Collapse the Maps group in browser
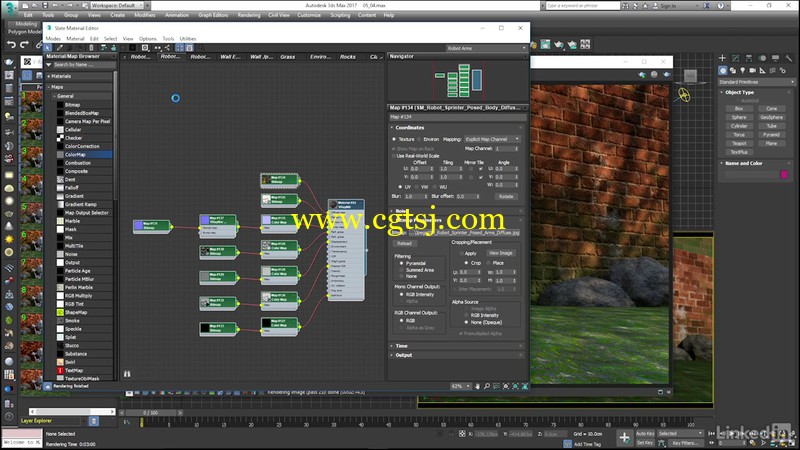Image resolution: width=800 pixels, height=450 pixels. pyautogui.click(x=49, y=87)
